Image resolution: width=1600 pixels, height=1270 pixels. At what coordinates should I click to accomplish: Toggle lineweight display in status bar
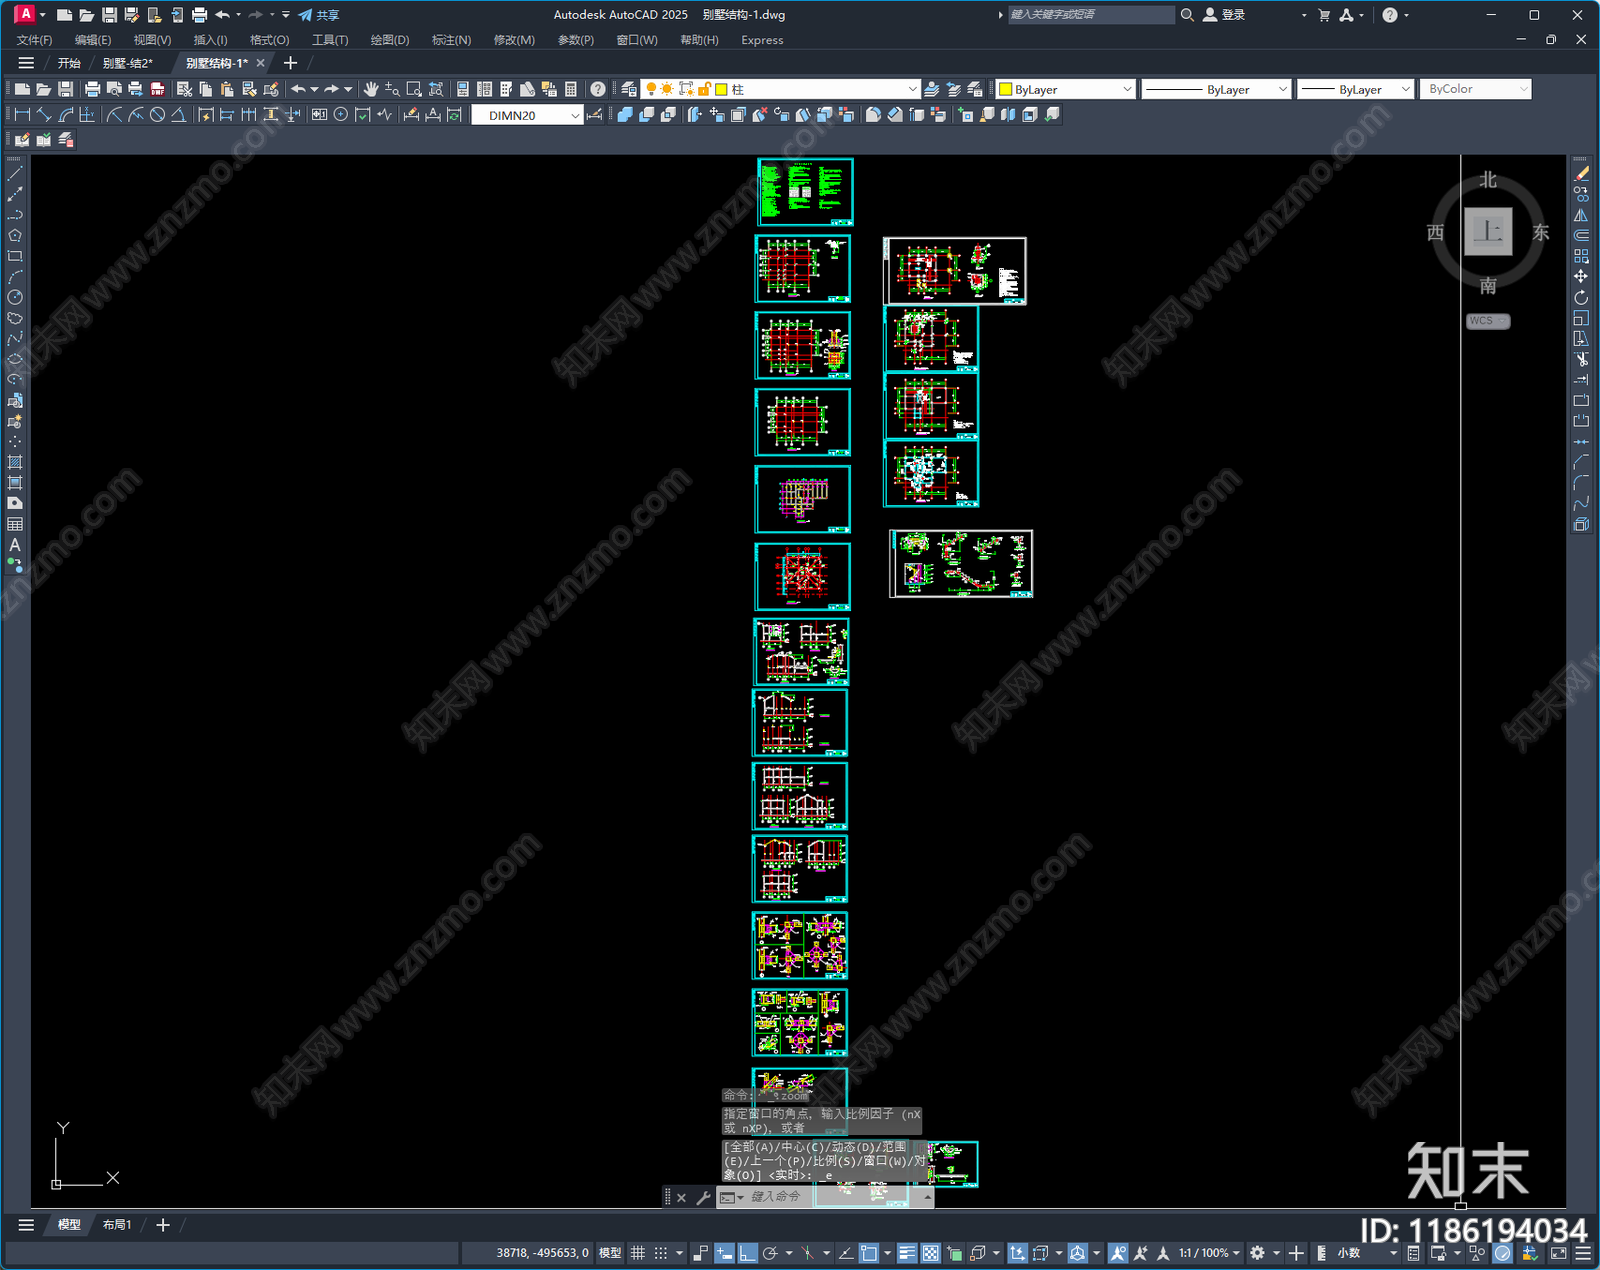pyautogui.click(x=907, y=1253)
